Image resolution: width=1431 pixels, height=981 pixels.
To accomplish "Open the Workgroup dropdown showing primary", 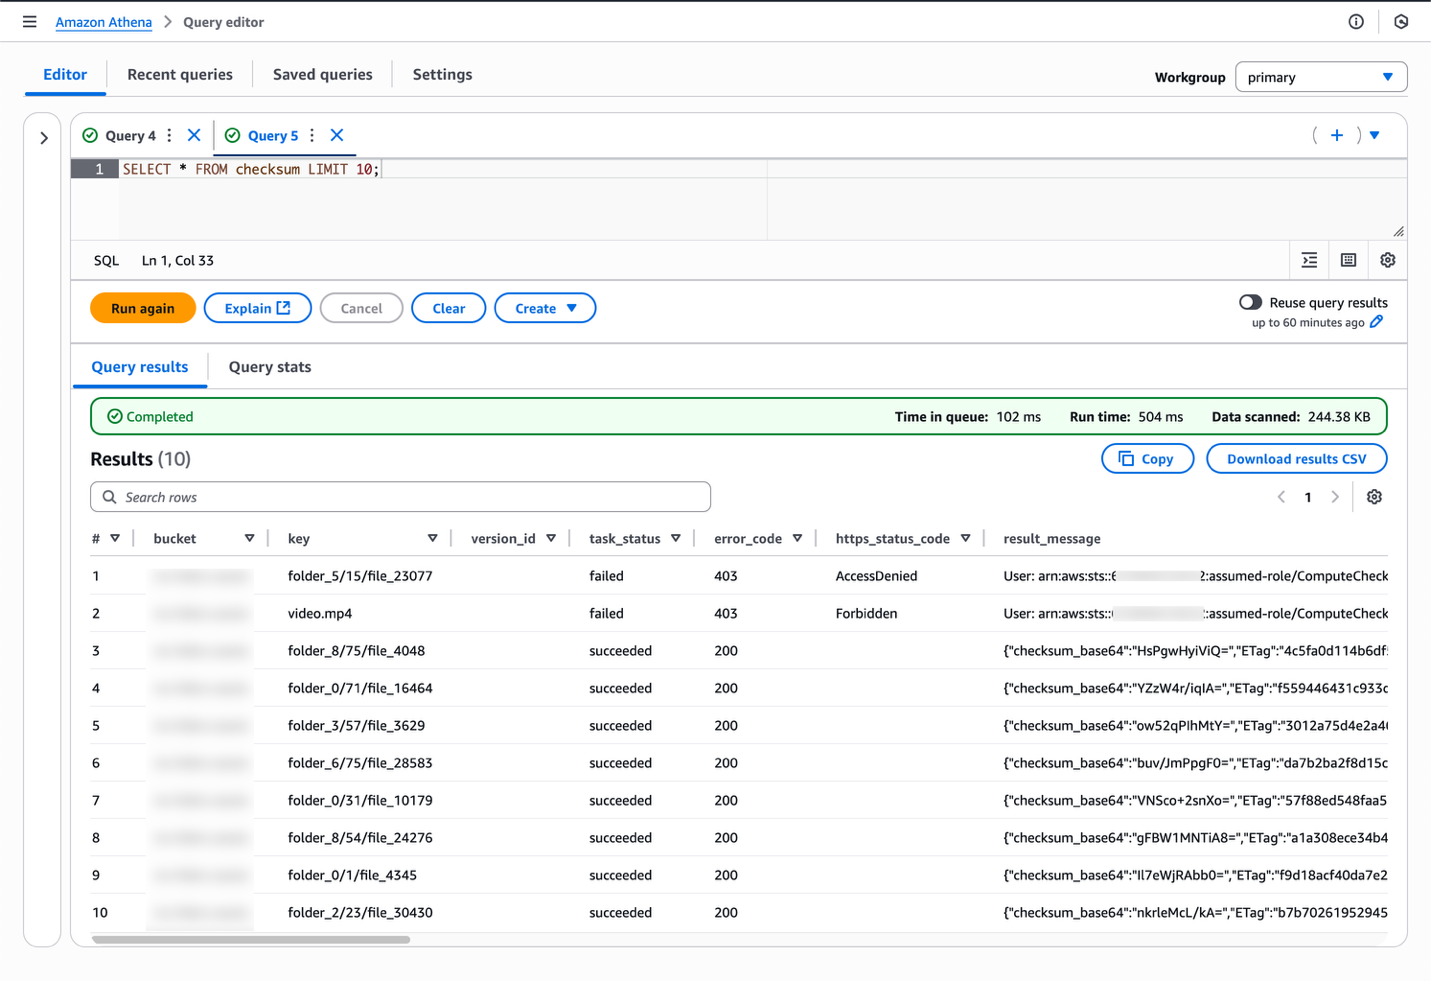I will coord(1320,76).
